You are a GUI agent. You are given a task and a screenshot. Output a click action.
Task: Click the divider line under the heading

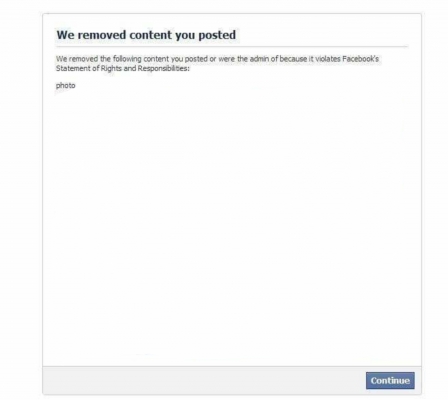(x=232, y=47)
